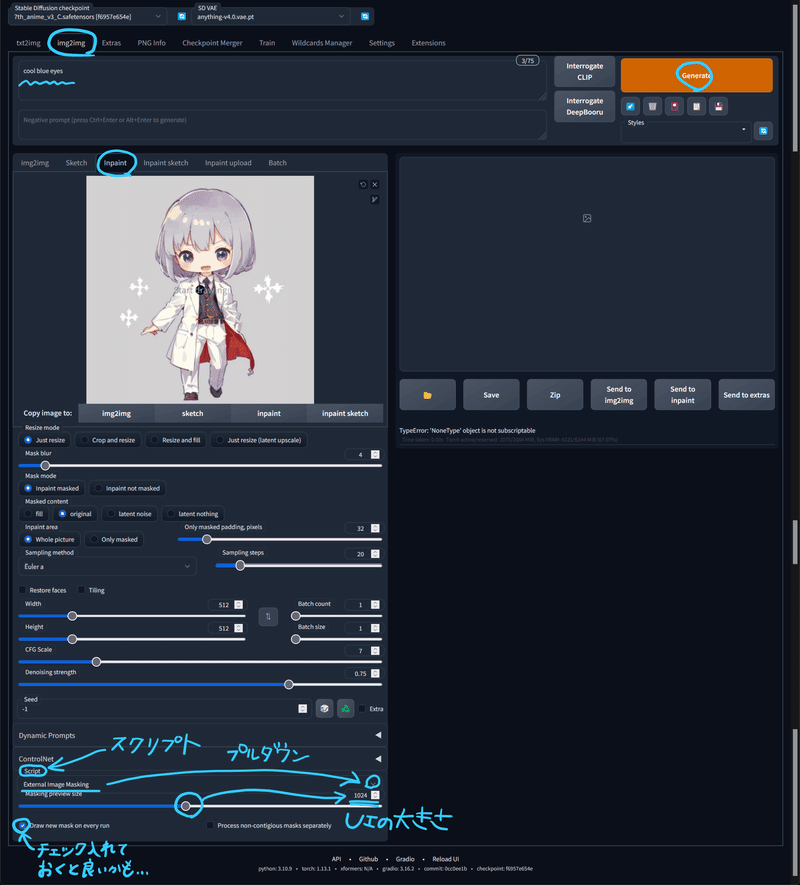The width and height of the screenshot is (800, 885).
Task: Click the blue arrow icon under Generate
Action: tap(630, 106)
